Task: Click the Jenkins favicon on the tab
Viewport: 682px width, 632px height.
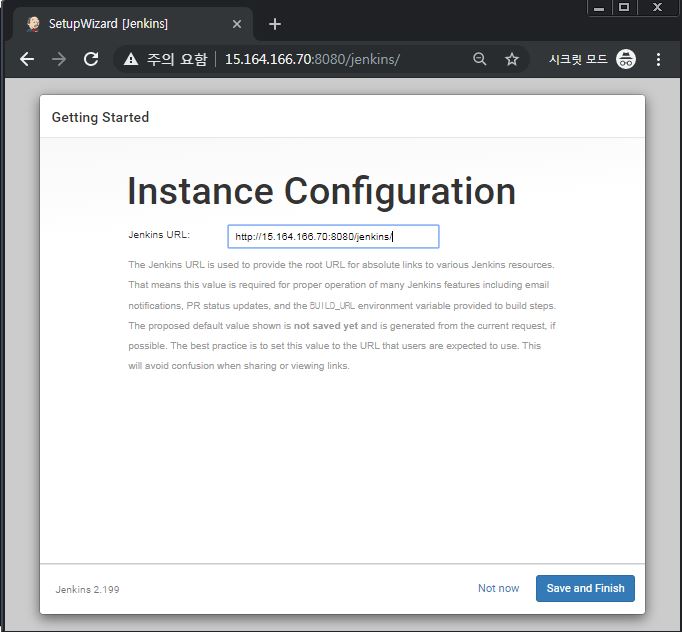Action: [33, 23]
